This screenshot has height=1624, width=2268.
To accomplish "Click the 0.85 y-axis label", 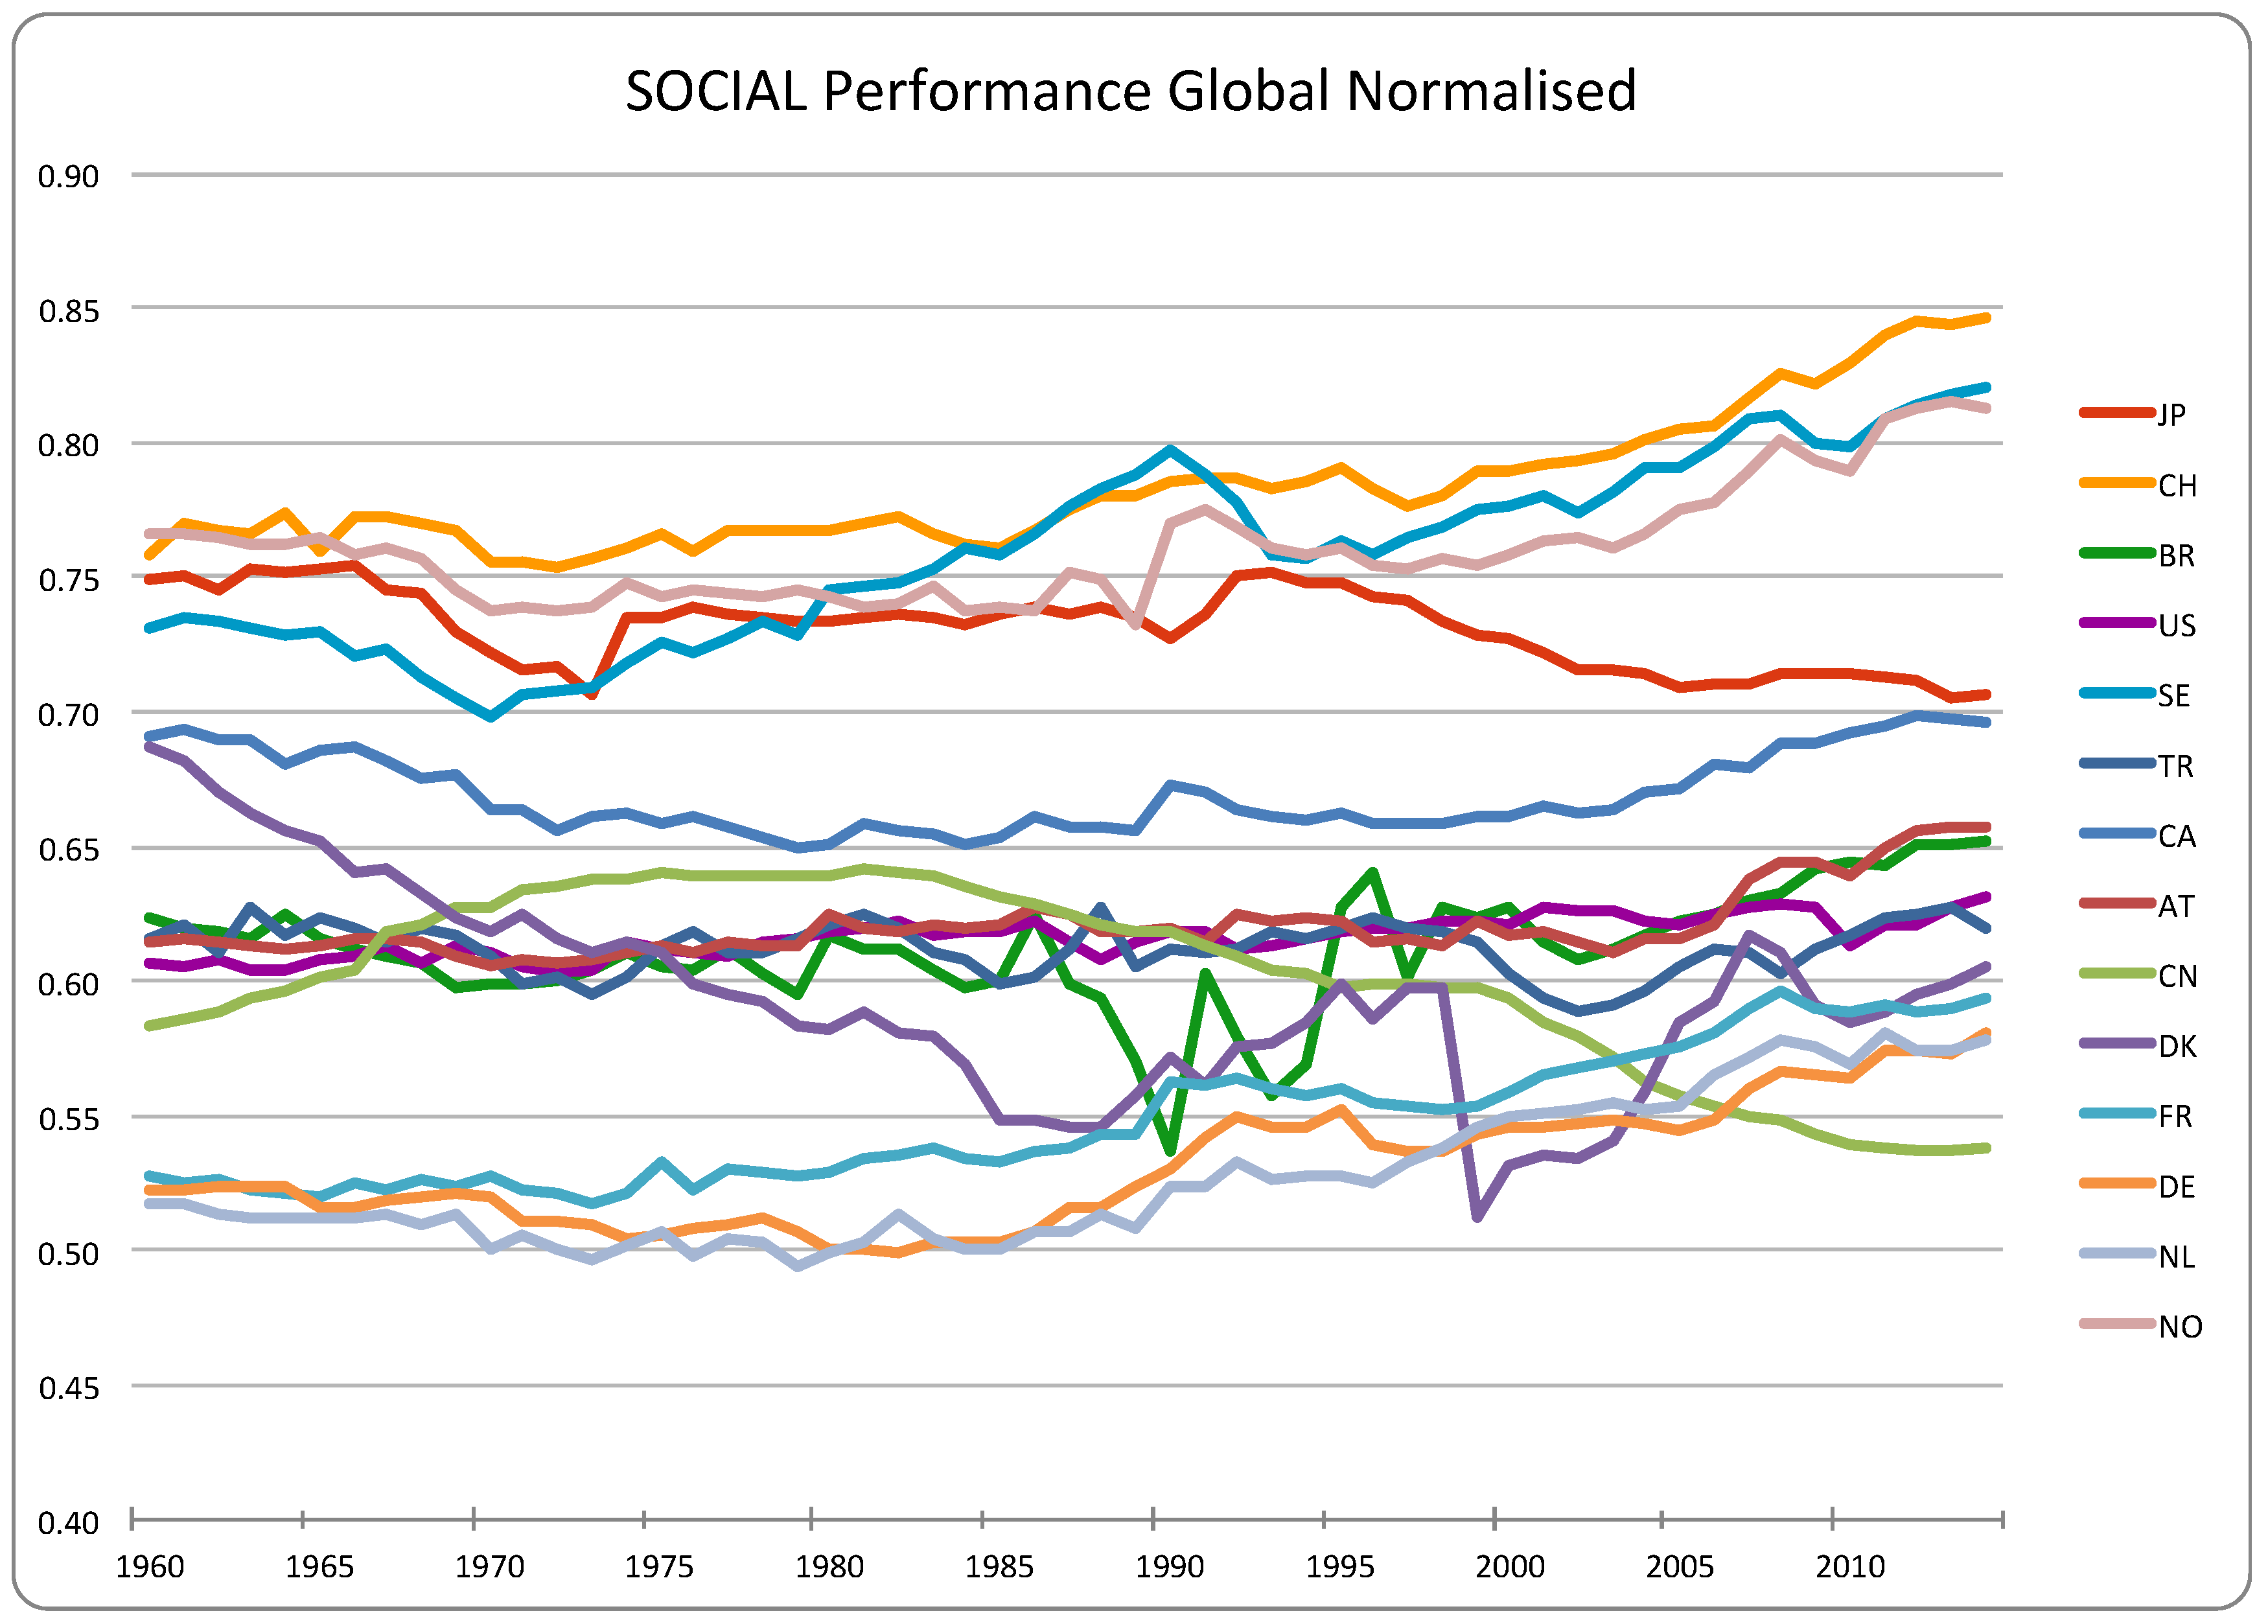I will click(69, 312).
